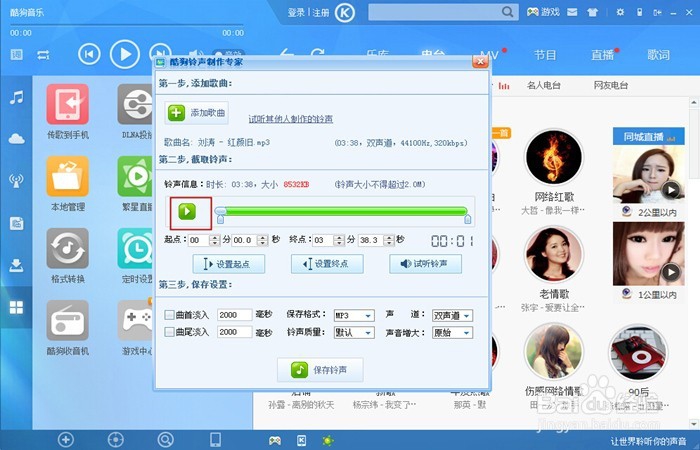Click the tools grid sidebar icon
This screenshot has width=700, height=450.
click(17, 307)
